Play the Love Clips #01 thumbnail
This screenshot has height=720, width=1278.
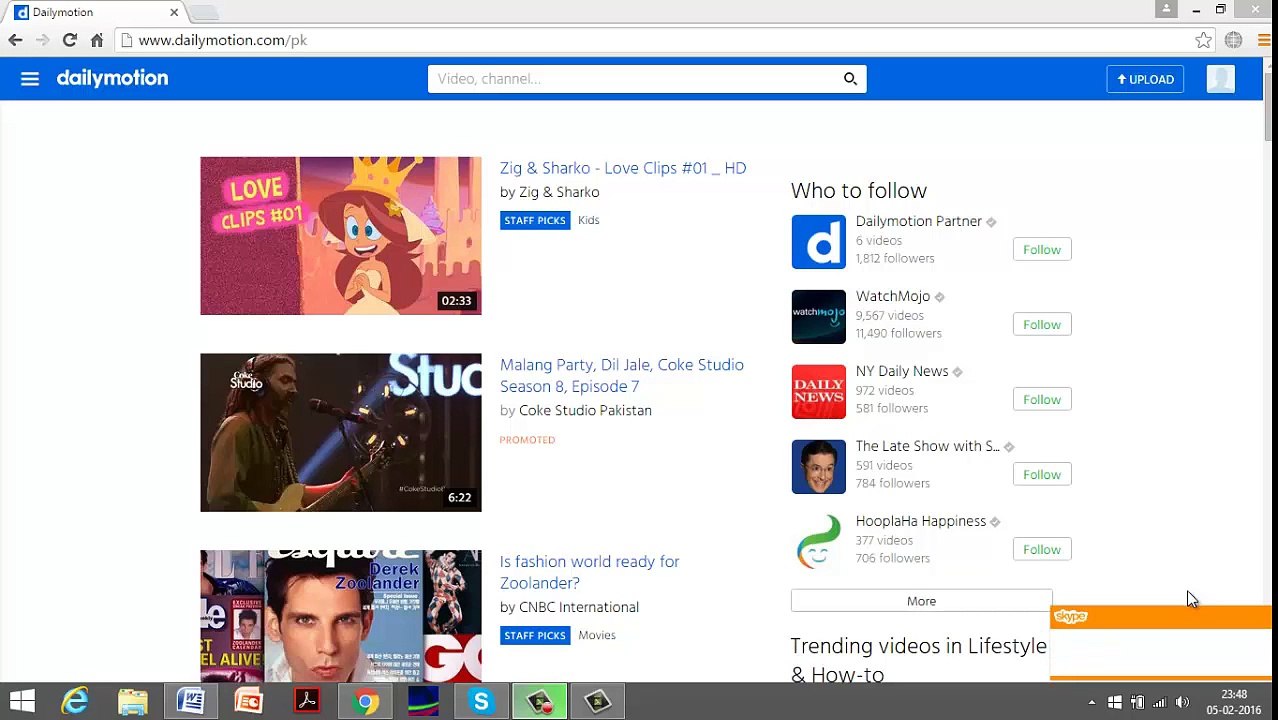coord(340,235)
